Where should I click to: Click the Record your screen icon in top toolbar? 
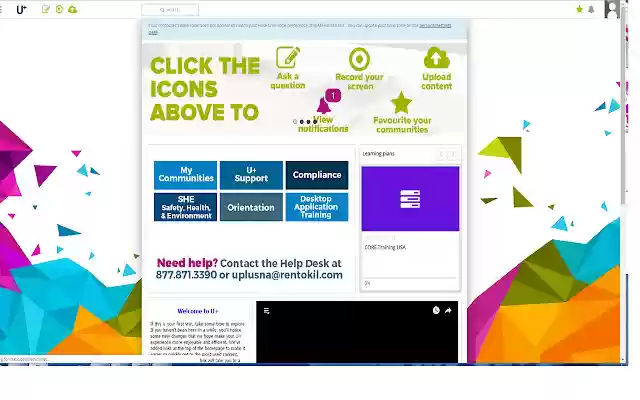click(60, 9)
